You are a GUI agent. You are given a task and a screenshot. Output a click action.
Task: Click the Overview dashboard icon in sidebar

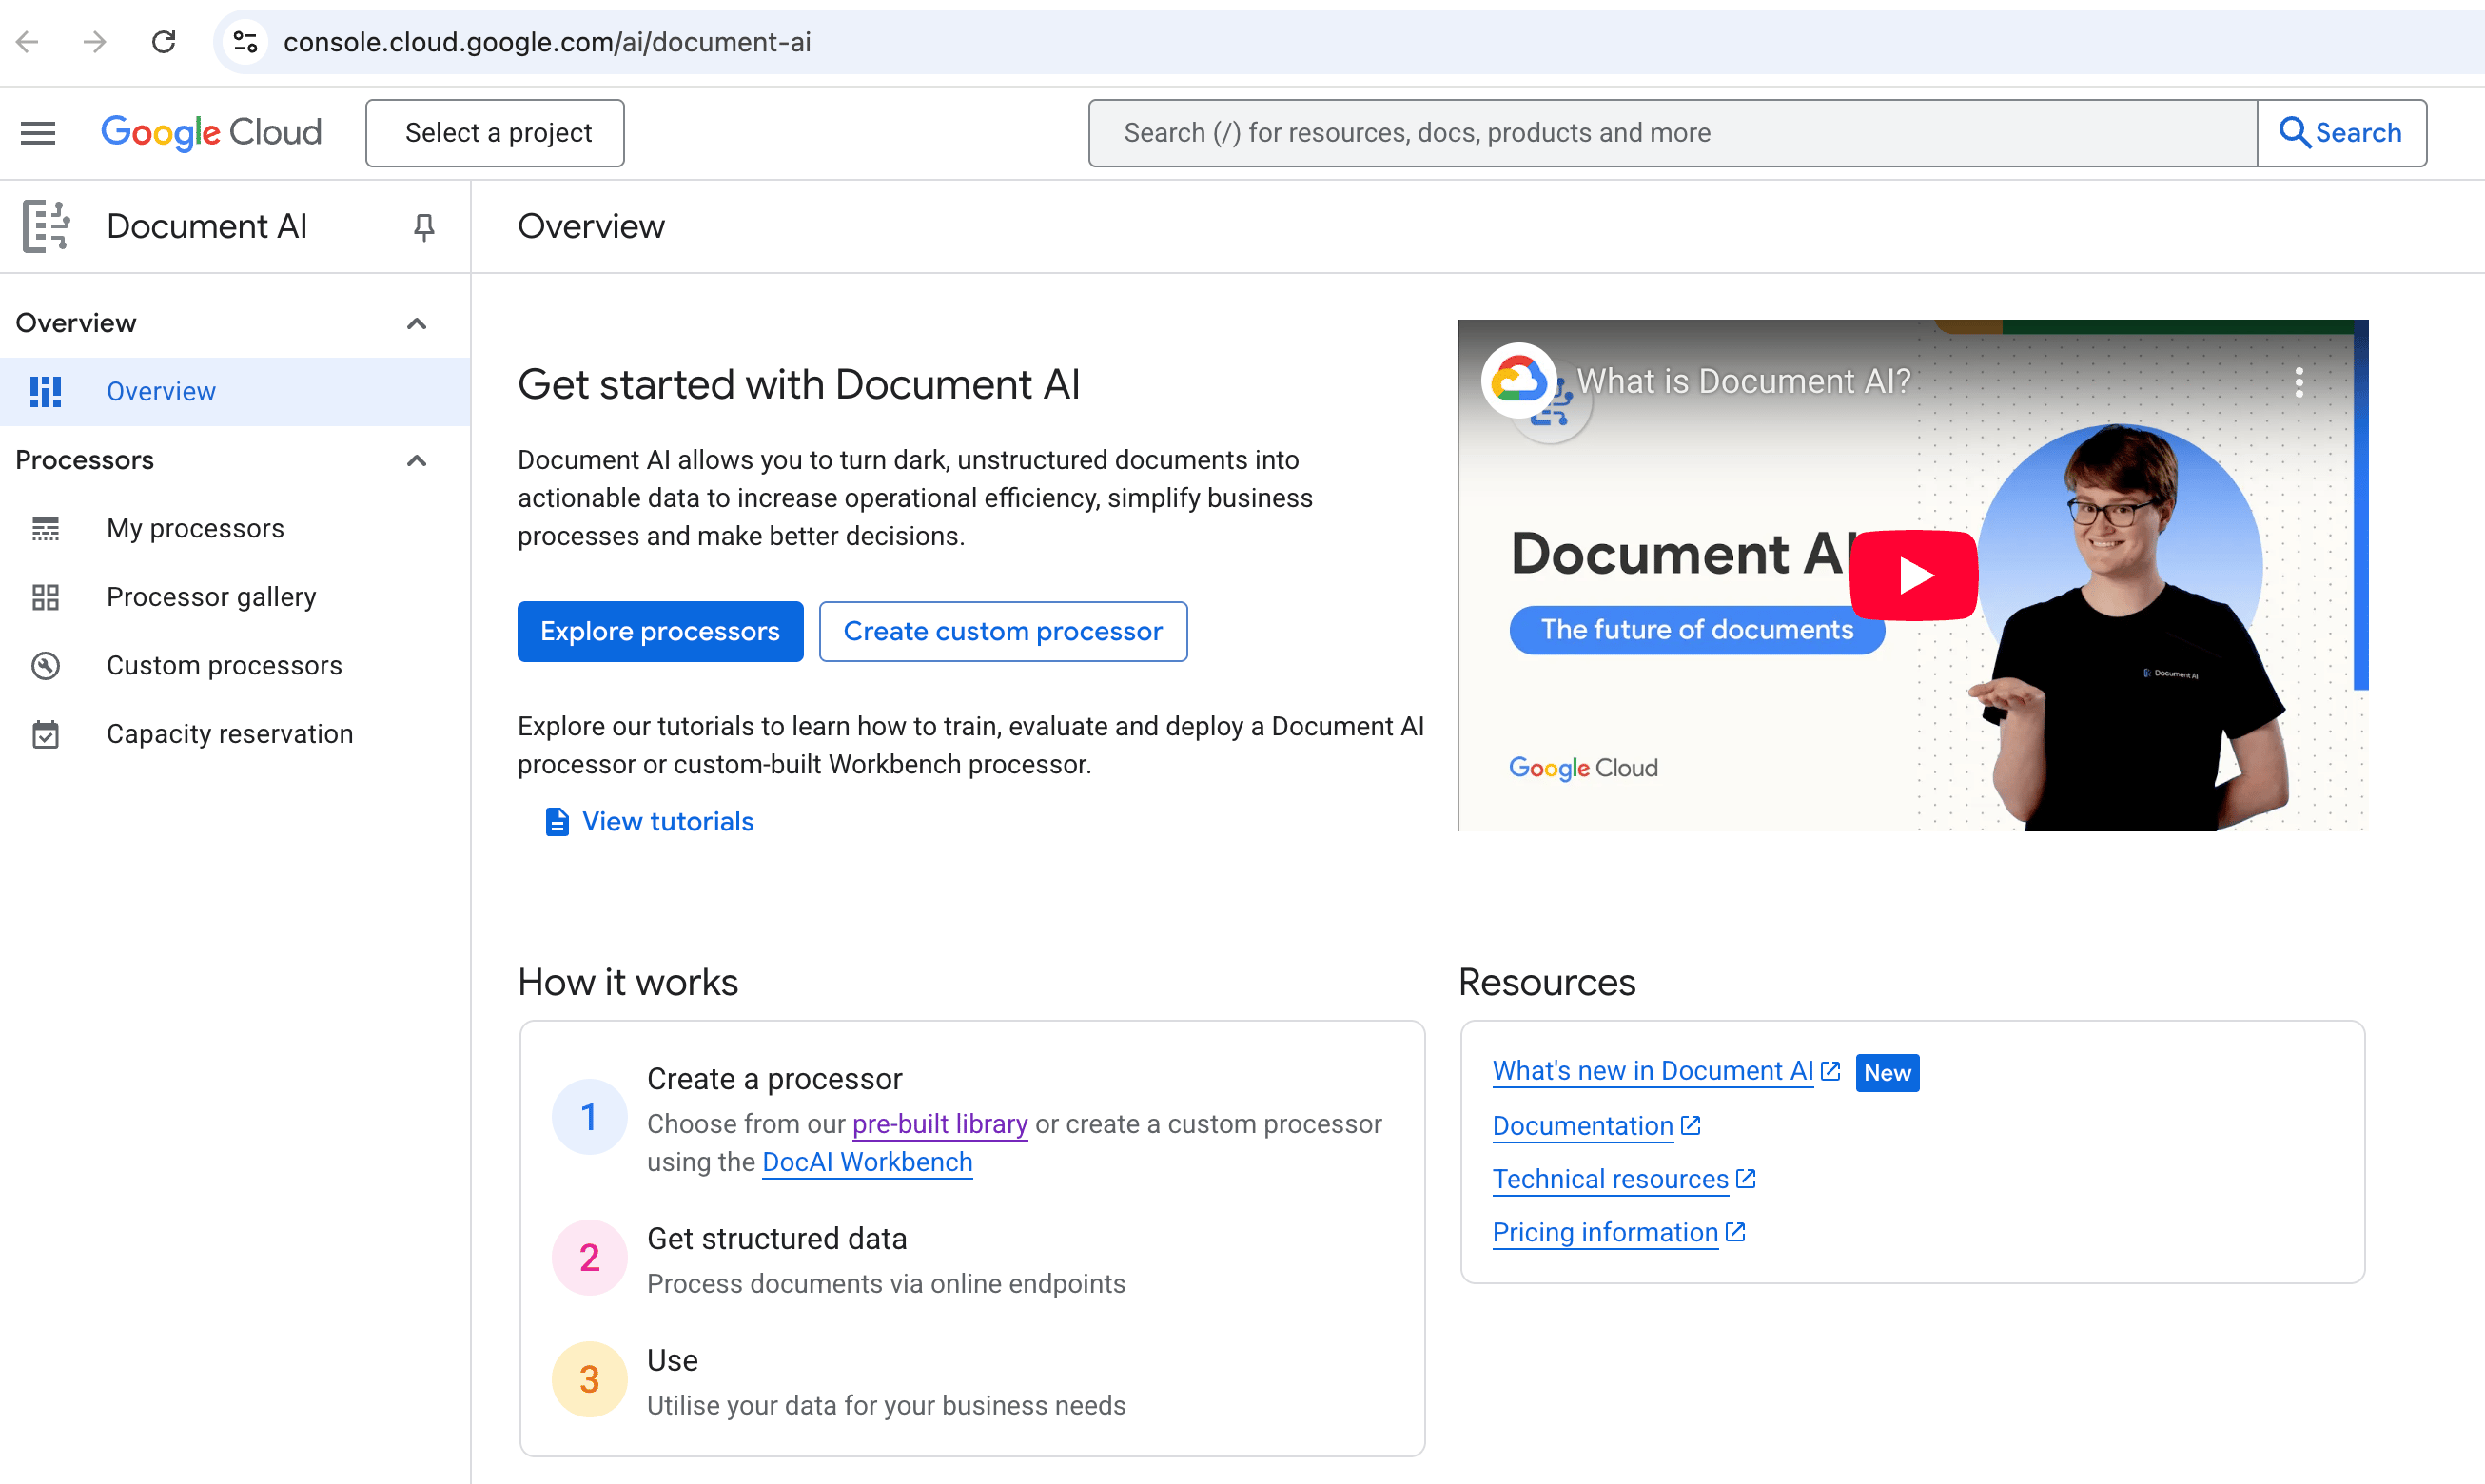coord(45,392)
